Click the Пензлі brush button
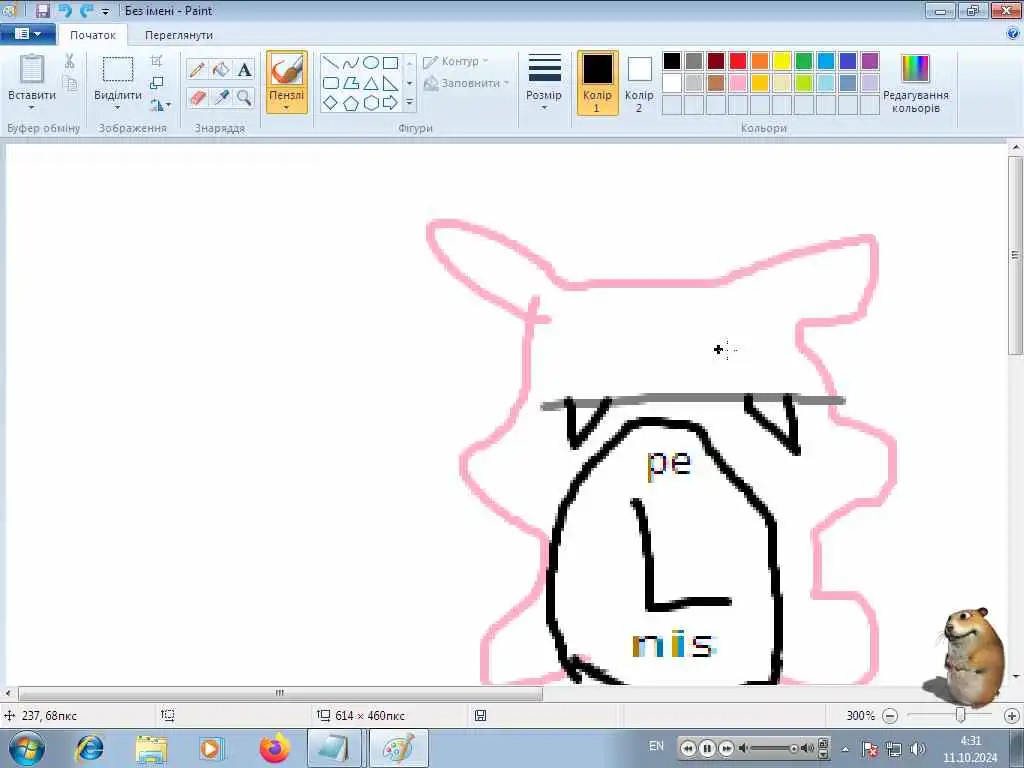 (286, 77)
